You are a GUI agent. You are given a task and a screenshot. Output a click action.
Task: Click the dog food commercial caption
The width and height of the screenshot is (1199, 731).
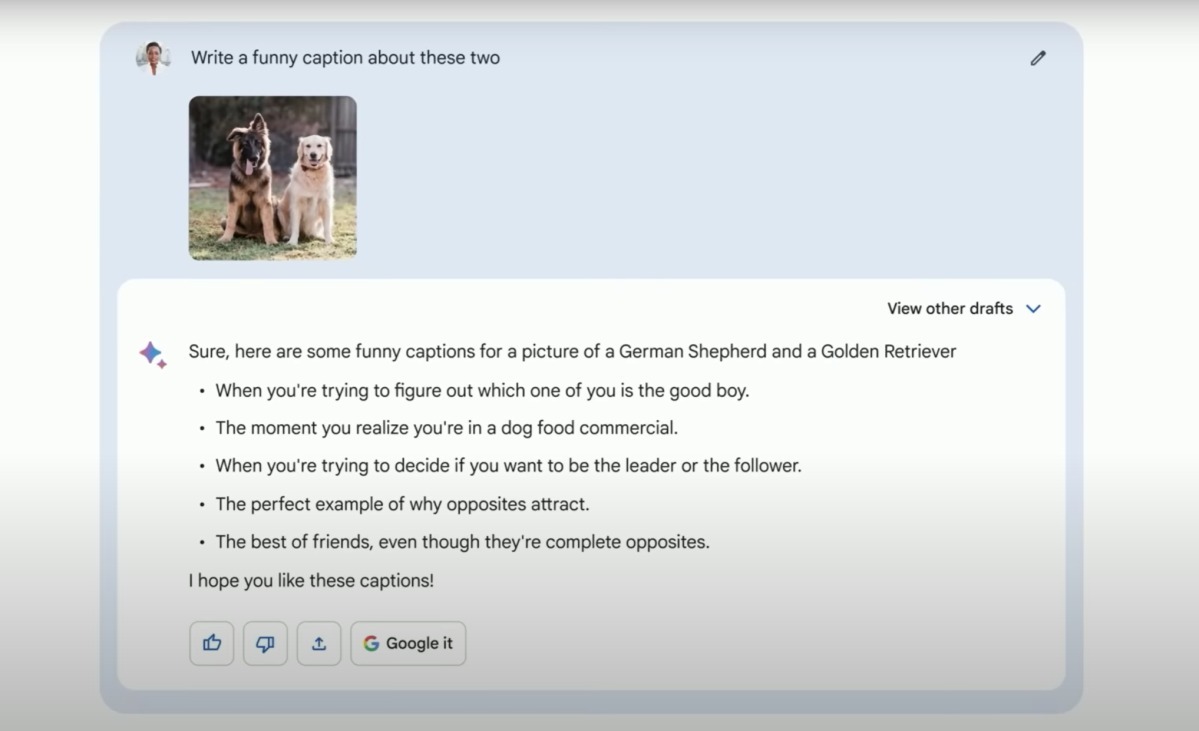pyautogui.click(x=447, y=428)
